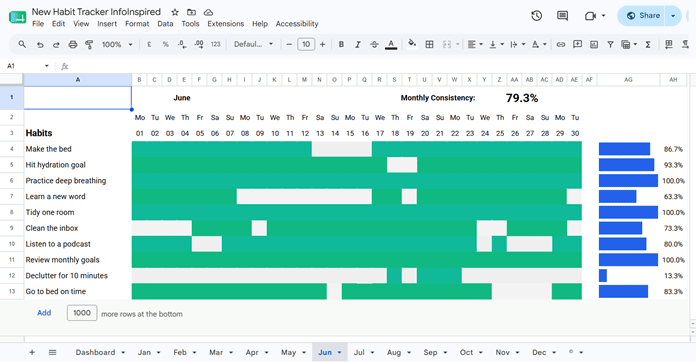Viewport: 696px width, 362px height.
Task: Format as currency pound
Action: click(x=149, y=44)
